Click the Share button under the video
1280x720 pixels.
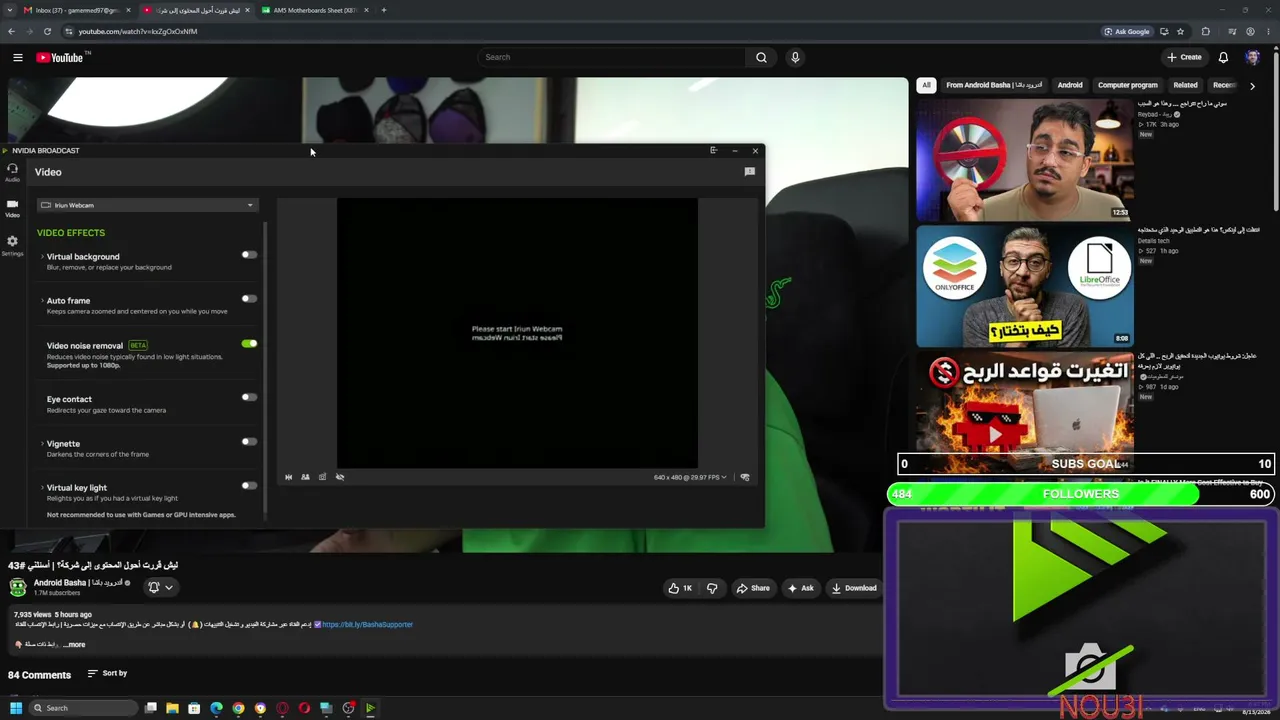[752, 588]
